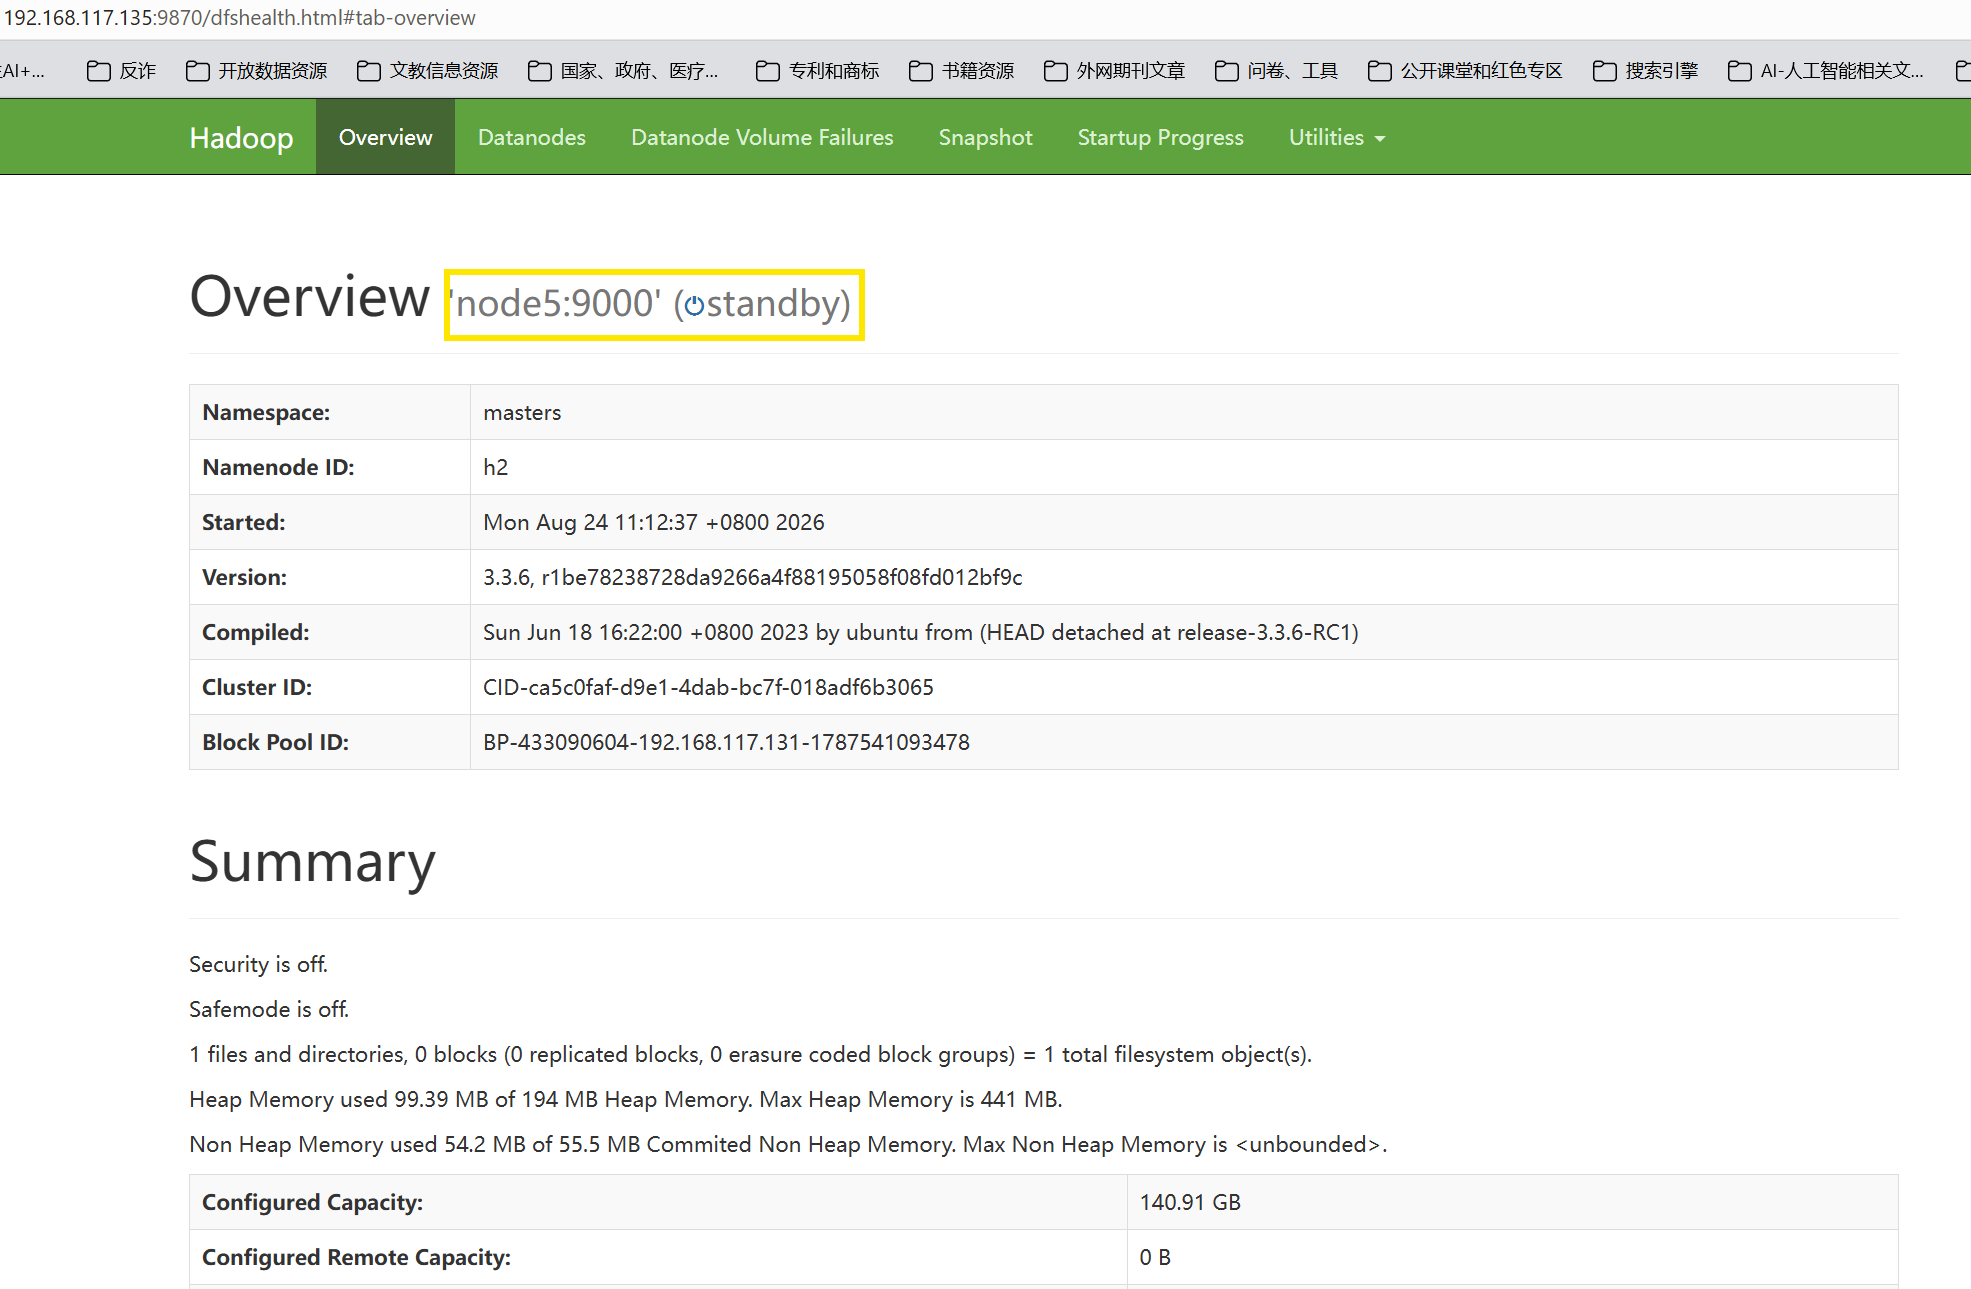
Task: Select the Namenode ID value 'h2'
Action: tap(496, 467)
